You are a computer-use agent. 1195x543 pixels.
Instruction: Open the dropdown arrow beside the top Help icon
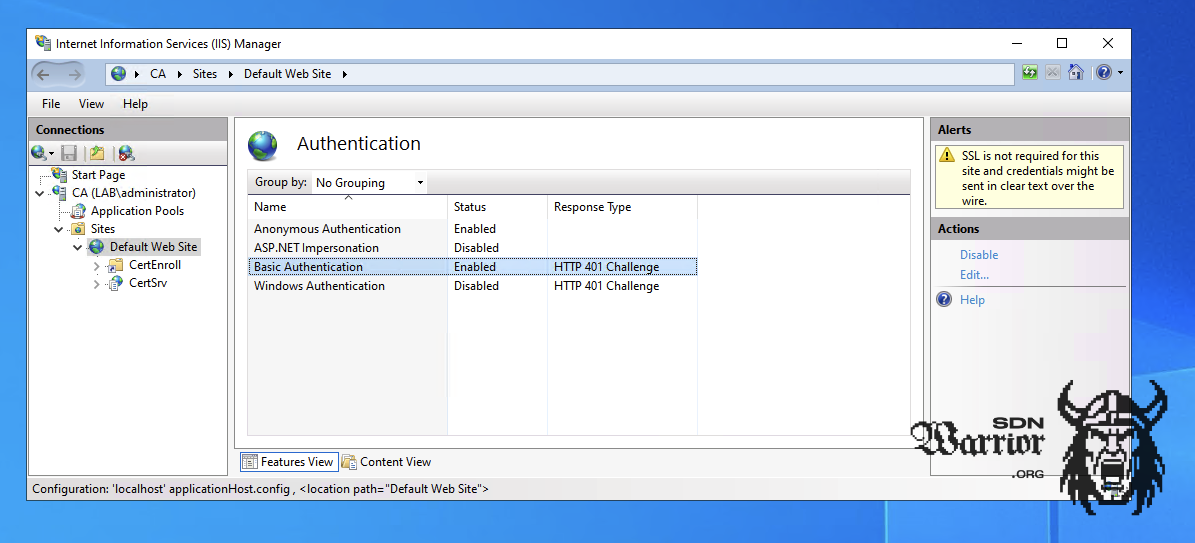click(x=1120, y=73)
